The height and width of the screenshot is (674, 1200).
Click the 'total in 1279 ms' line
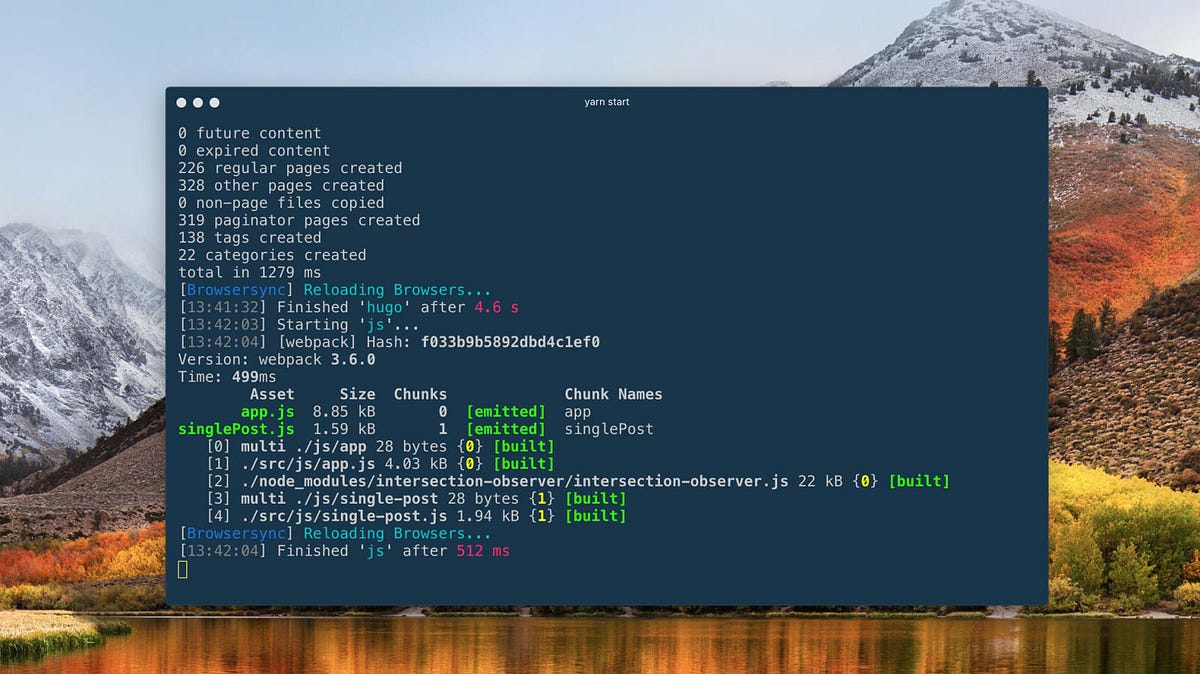point(250,273)
